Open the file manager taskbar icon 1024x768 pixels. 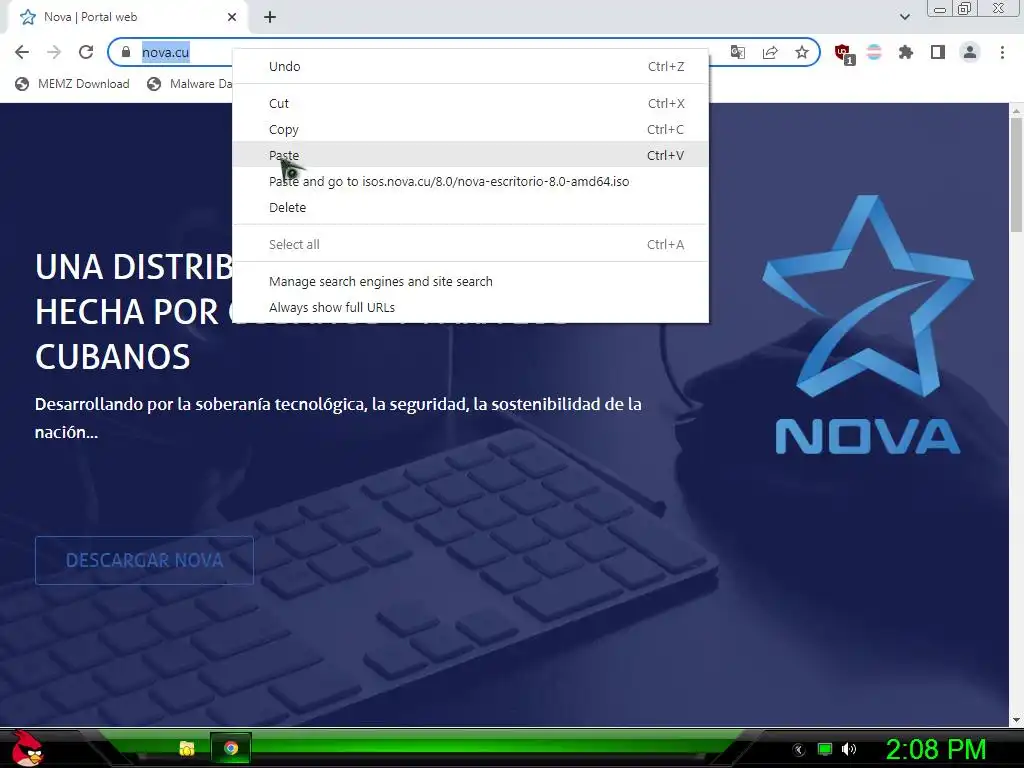tap(187, 748)
